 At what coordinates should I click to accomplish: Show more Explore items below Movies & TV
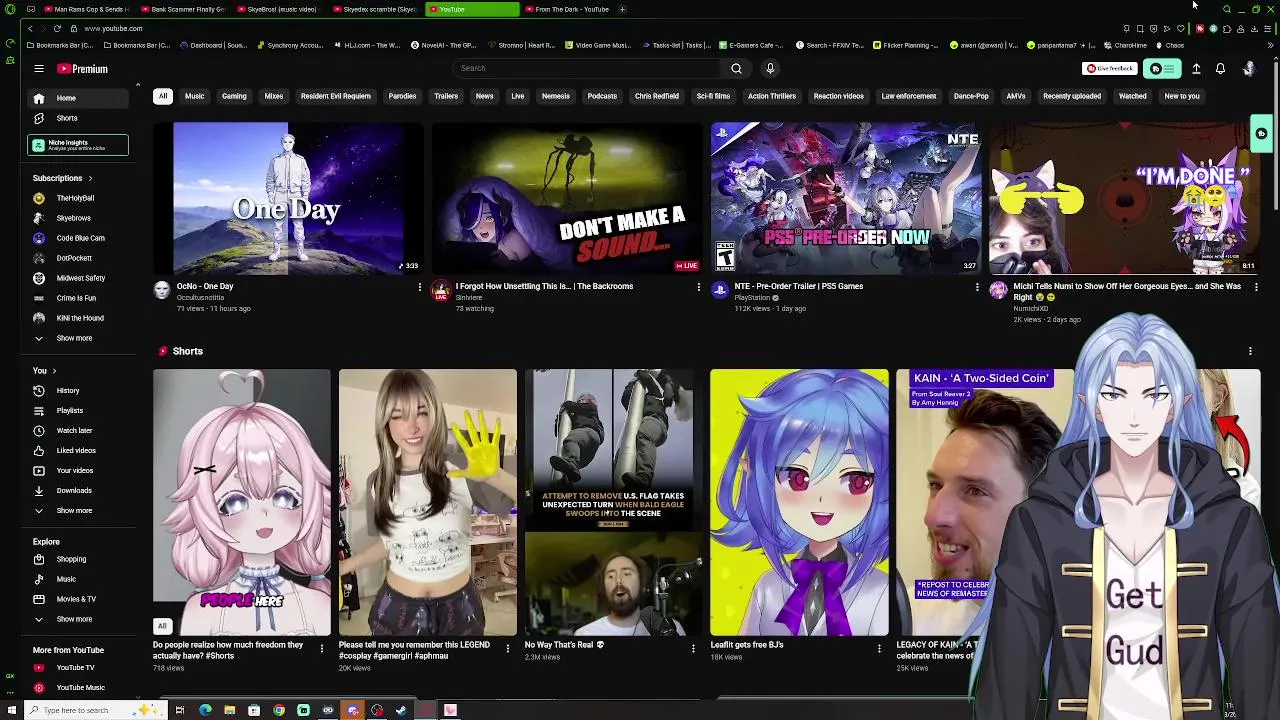[x=78, y=619]
